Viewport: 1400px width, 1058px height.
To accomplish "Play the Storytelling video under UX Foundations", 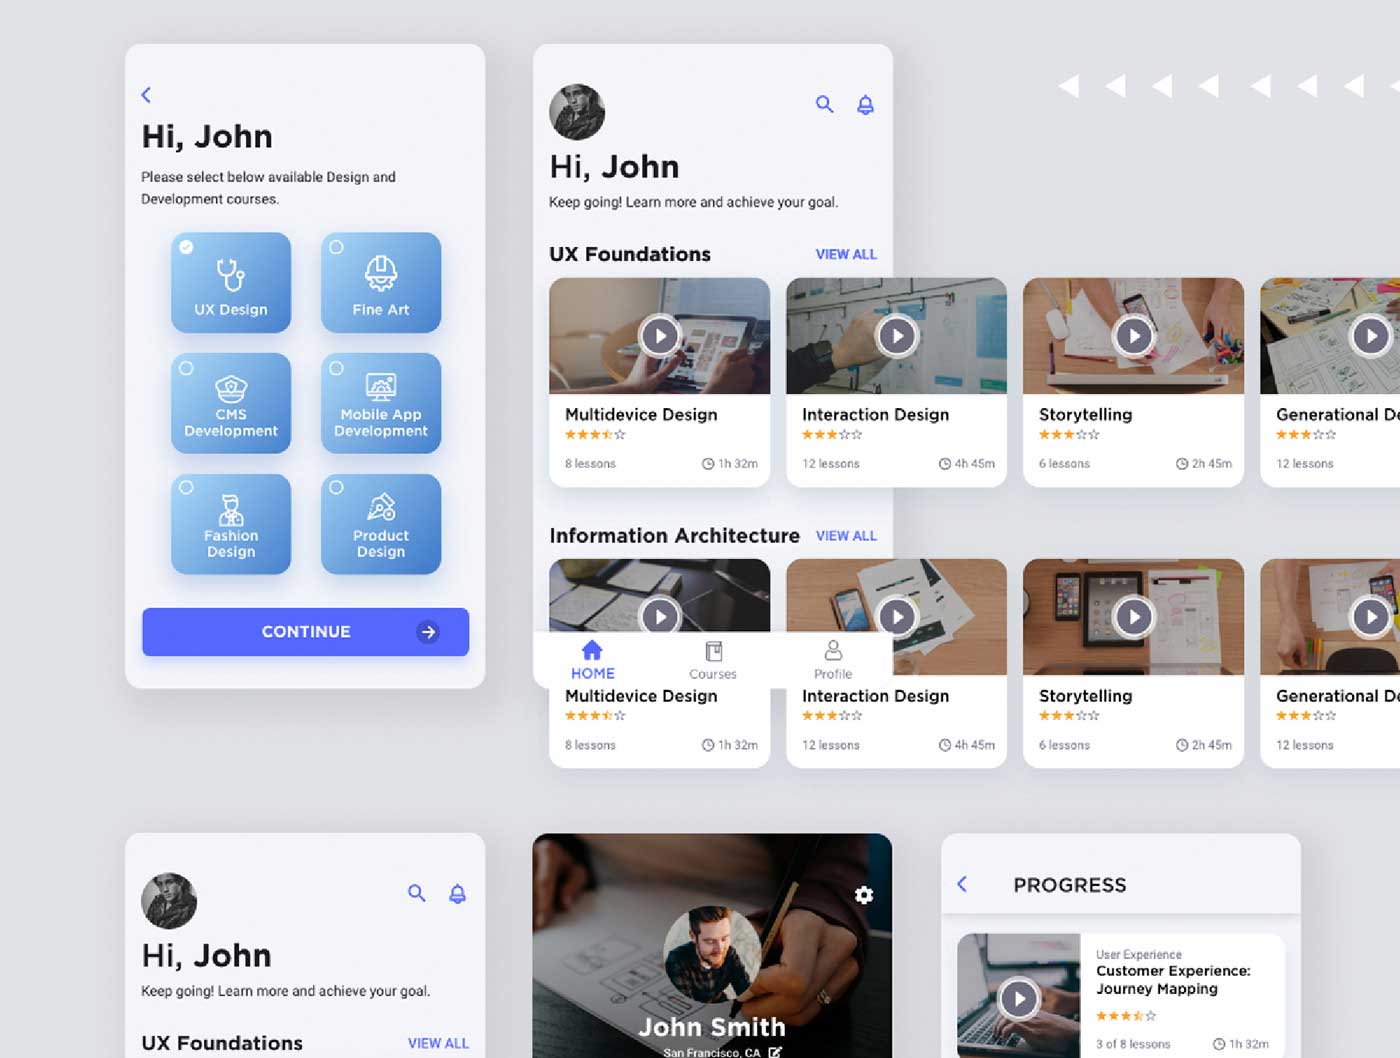I will (1134, 336).
